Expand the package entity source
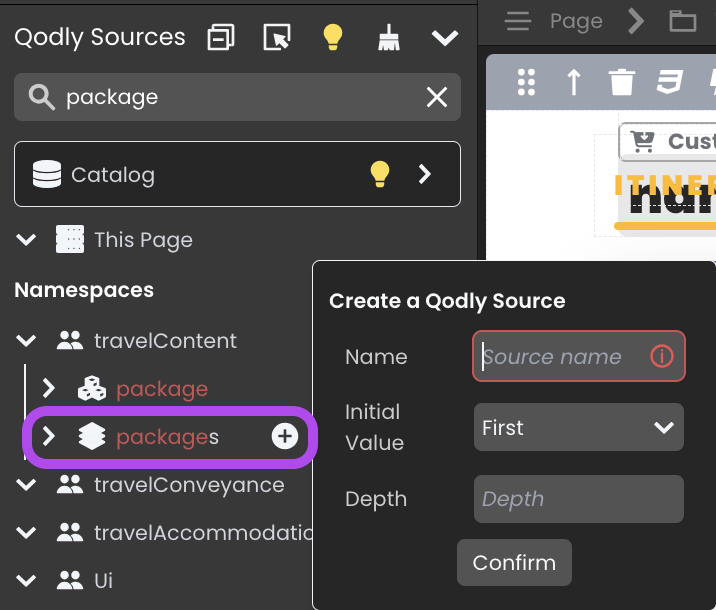This screenshot has height=610, width=716. (49, 389)
